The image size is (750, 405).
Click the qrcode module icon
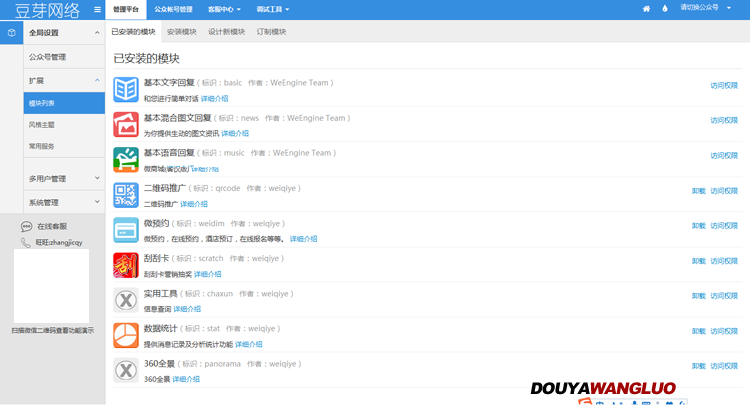(x=126, y=195)
